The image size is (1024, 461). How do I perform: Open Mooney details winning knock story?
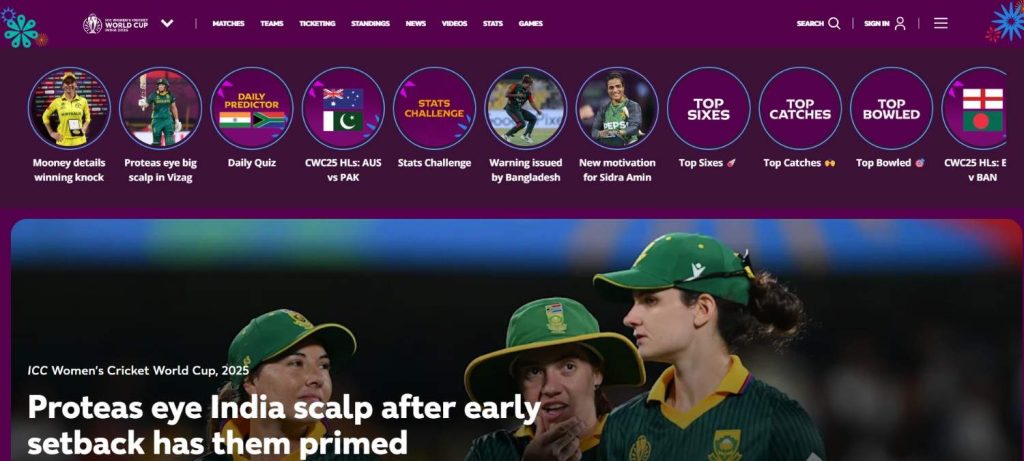(x=69, y=170)
